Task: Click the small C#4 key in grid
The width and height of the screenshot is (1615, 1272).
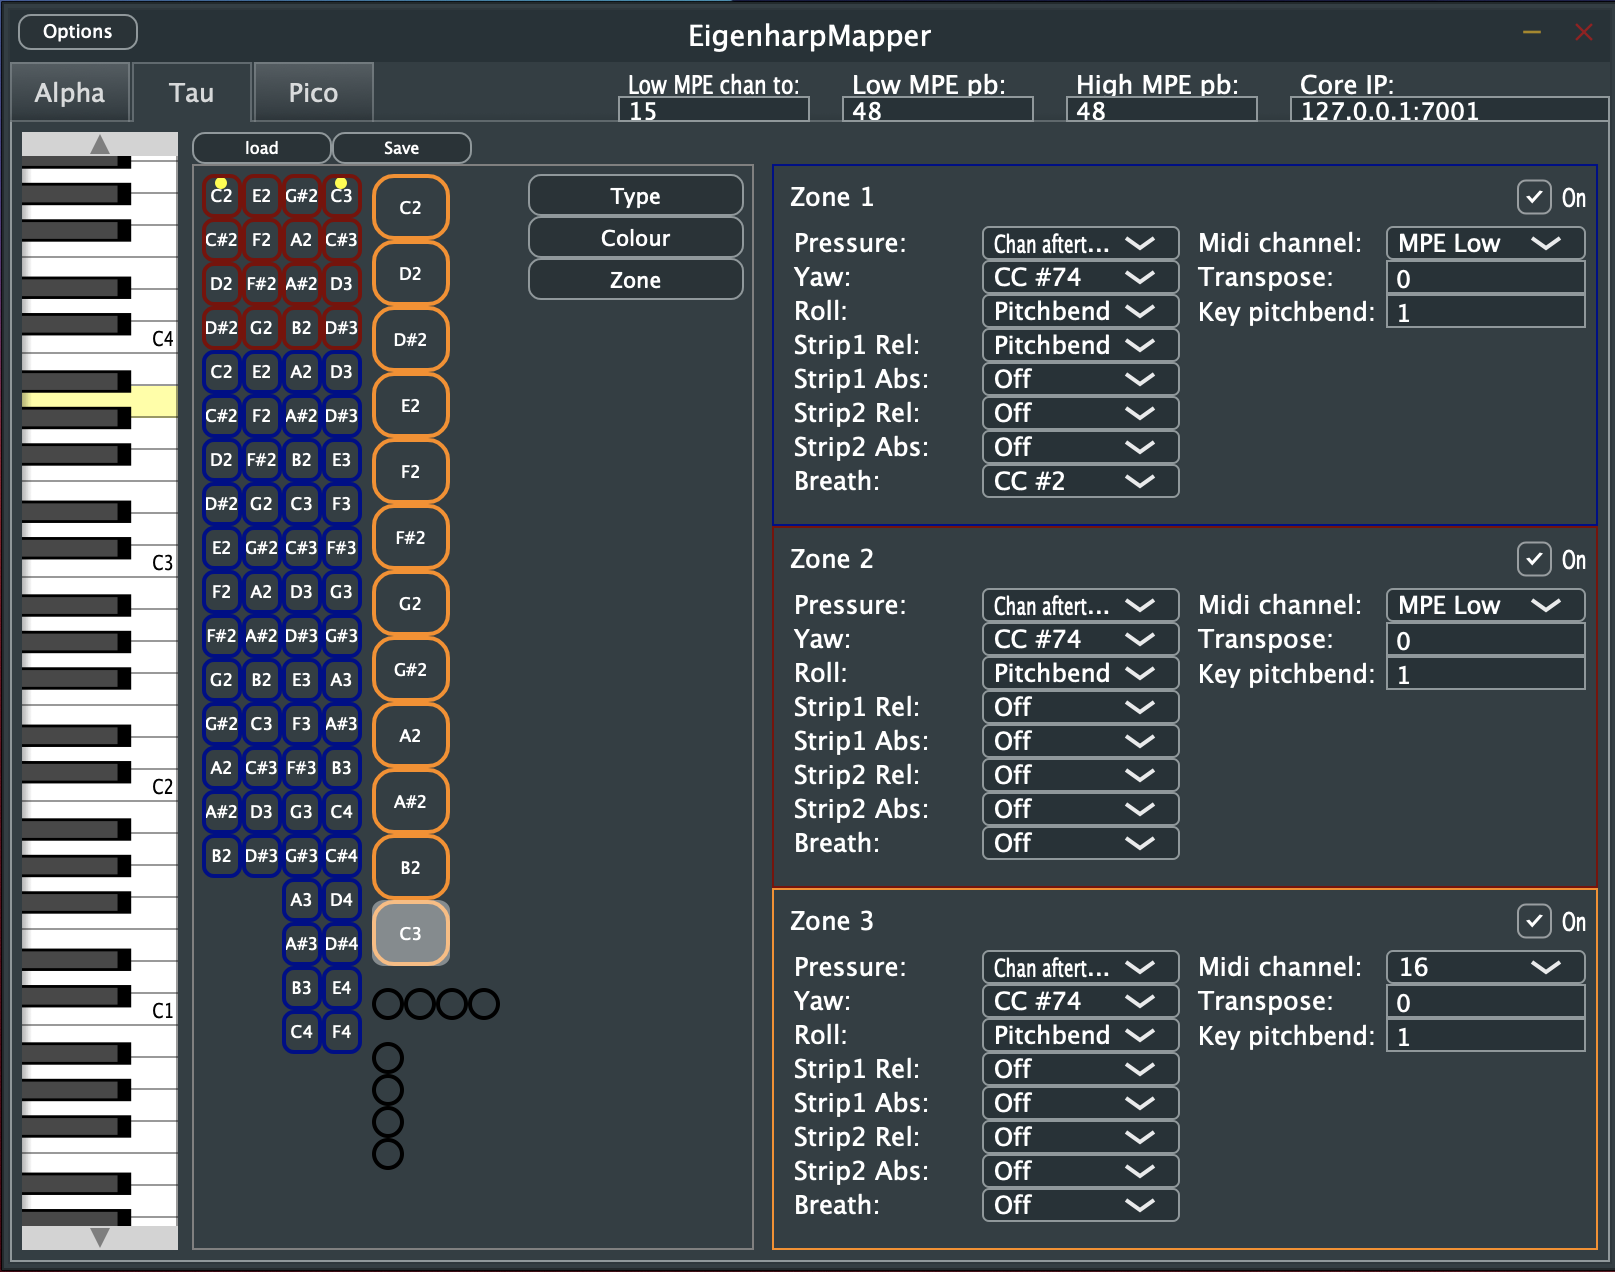Action: [341, 856]
